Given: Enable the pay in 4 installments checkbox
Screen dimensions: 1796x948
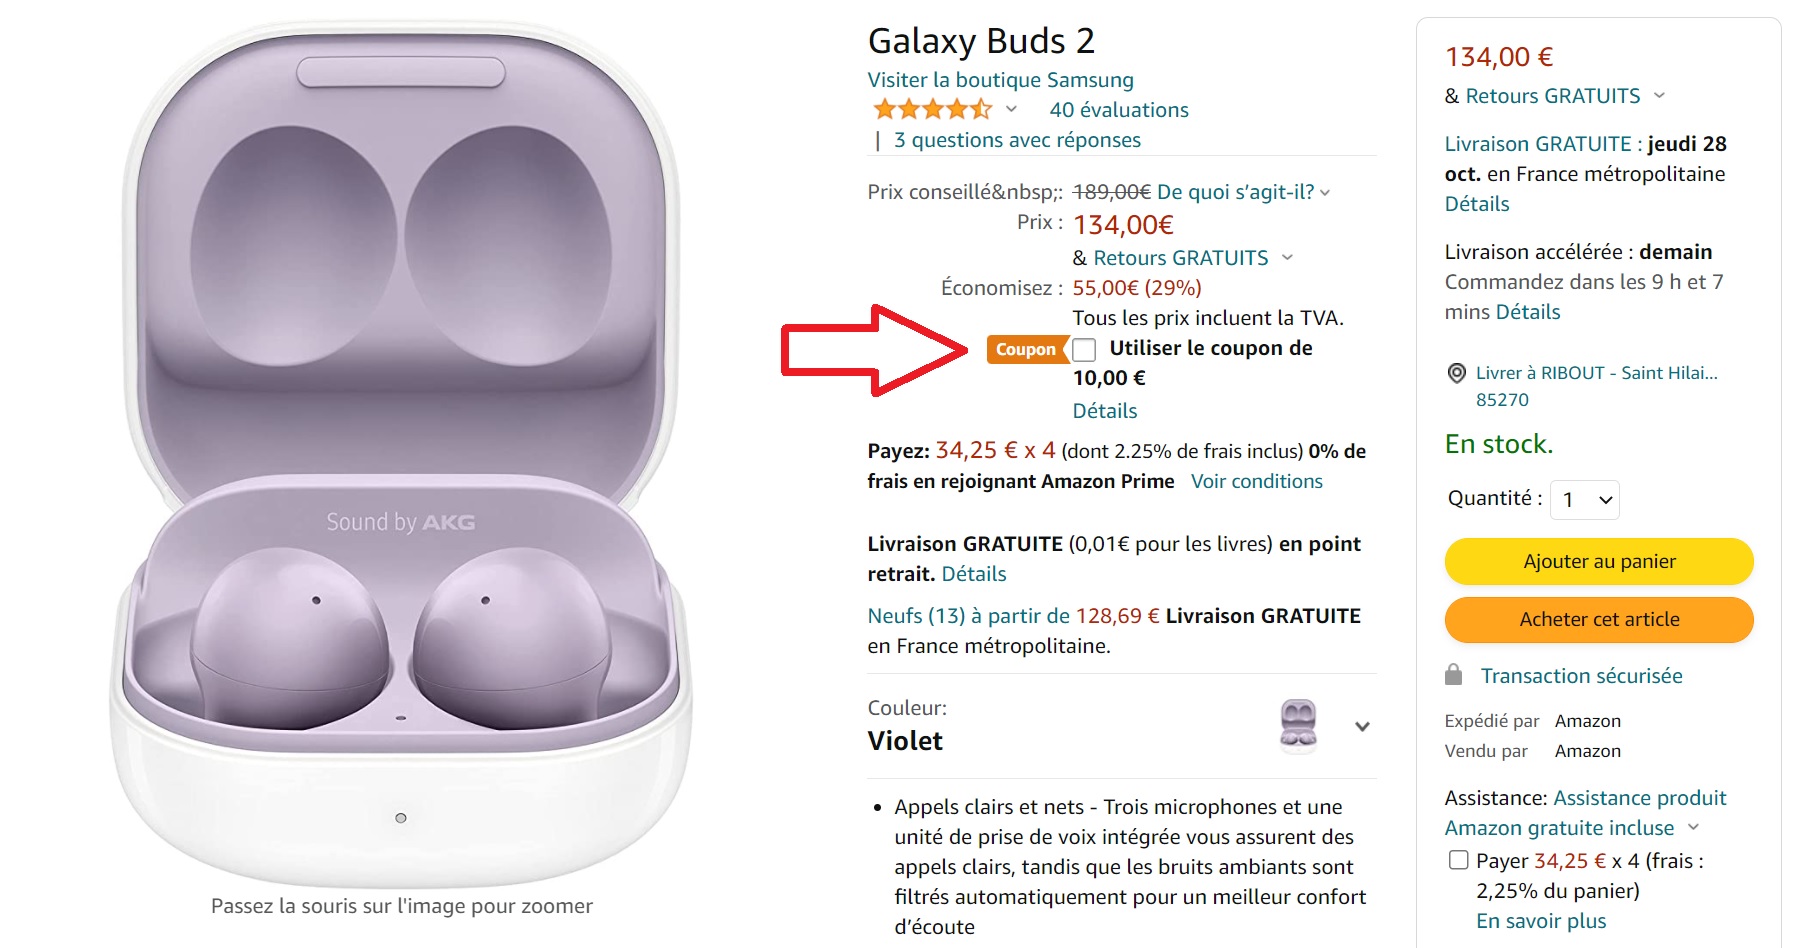Looking at the screenshot, I should (1459, 860).
